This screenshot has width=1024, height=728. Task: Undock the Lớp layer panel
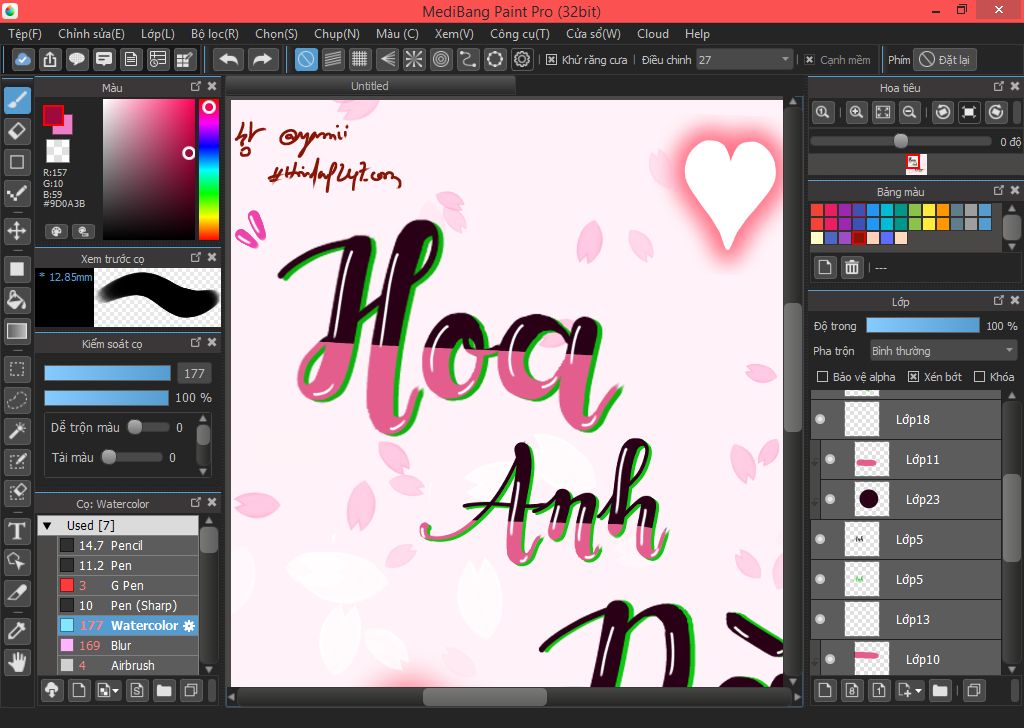(x=999, y=300)
